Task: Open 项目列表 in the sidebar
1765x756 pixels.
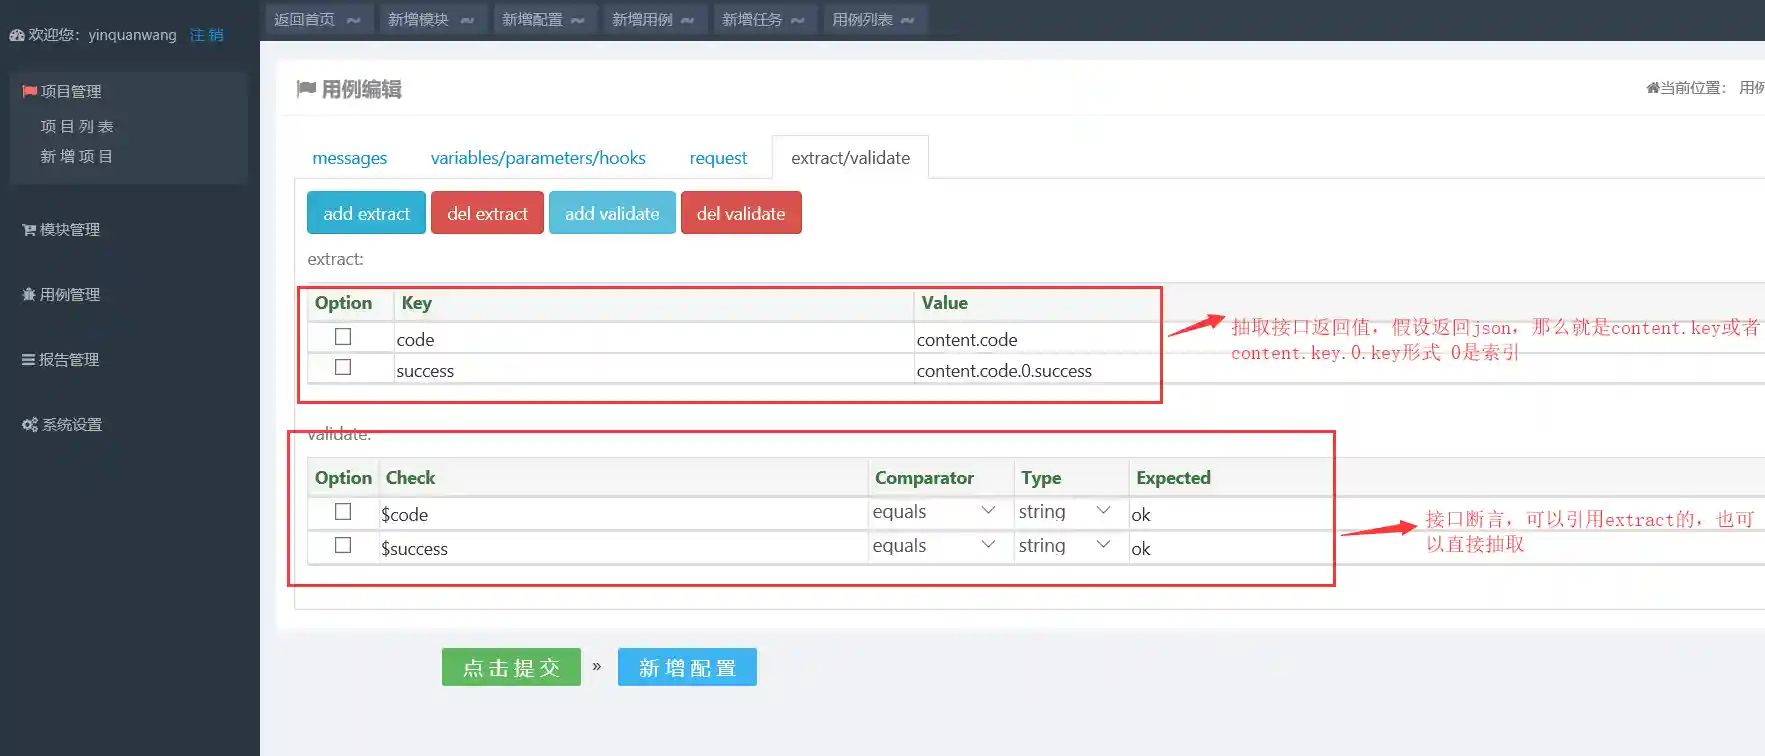Action: pos(77,126)
